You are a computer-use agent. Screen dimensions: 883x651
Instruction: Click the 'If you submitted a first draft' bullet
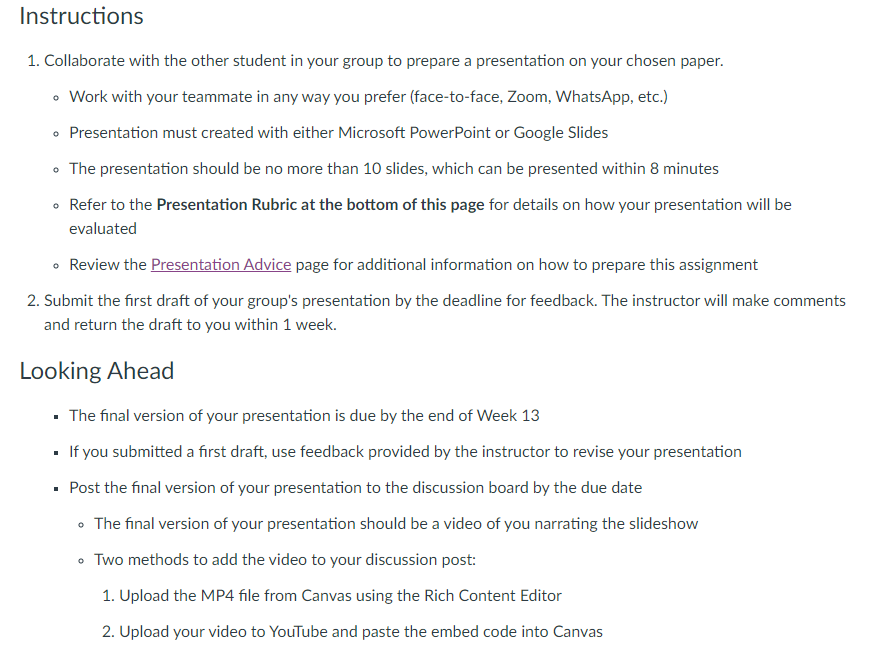[x=405, y=452]
